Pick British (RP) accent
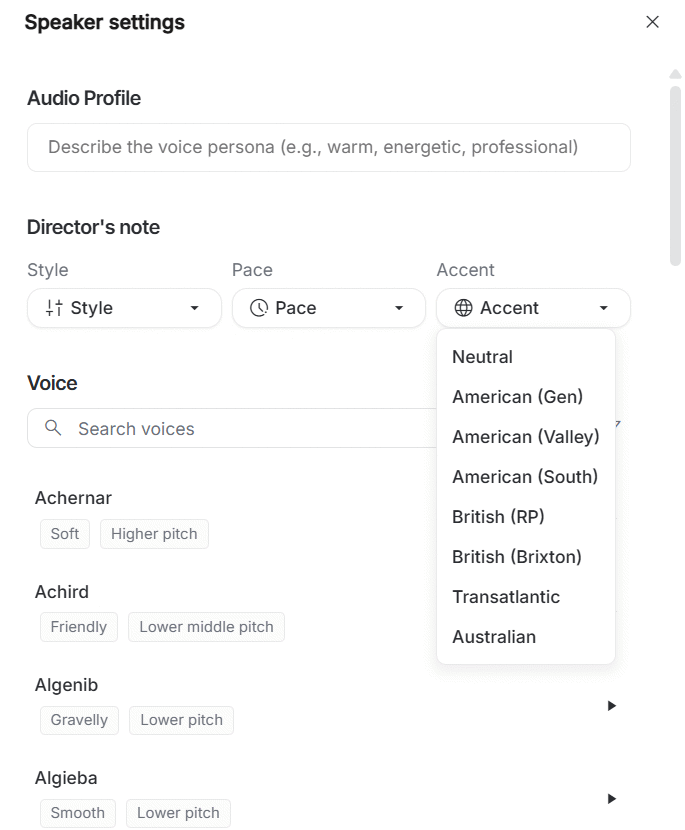Viewport: 685px width, 830px height. pos(498,517)
